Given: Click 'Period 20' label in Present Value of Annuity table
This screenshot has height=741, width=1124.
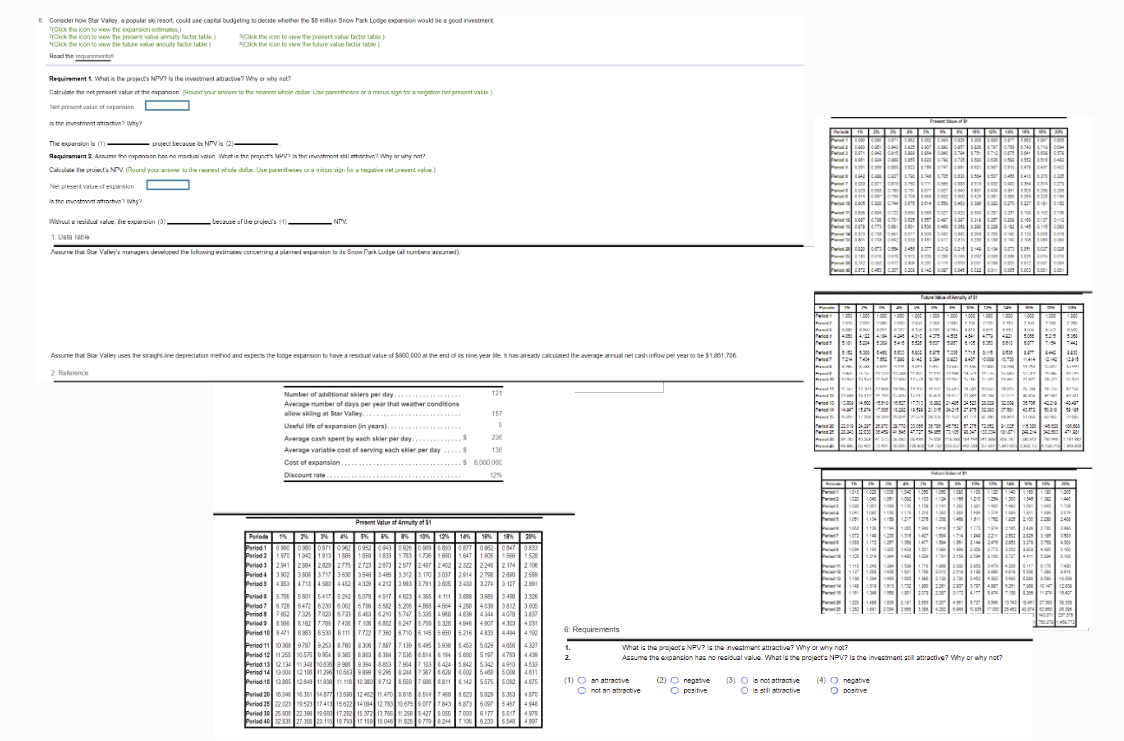Looking at the screenshot, I should click(256, 695).
